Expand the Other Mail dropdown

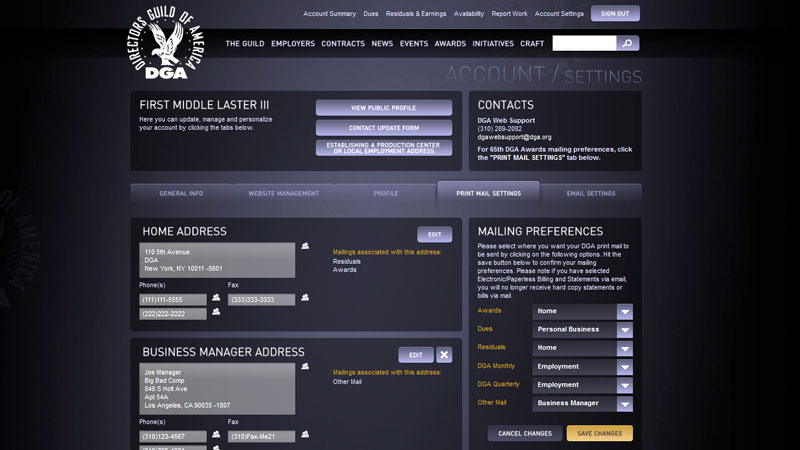click(625, 403)
